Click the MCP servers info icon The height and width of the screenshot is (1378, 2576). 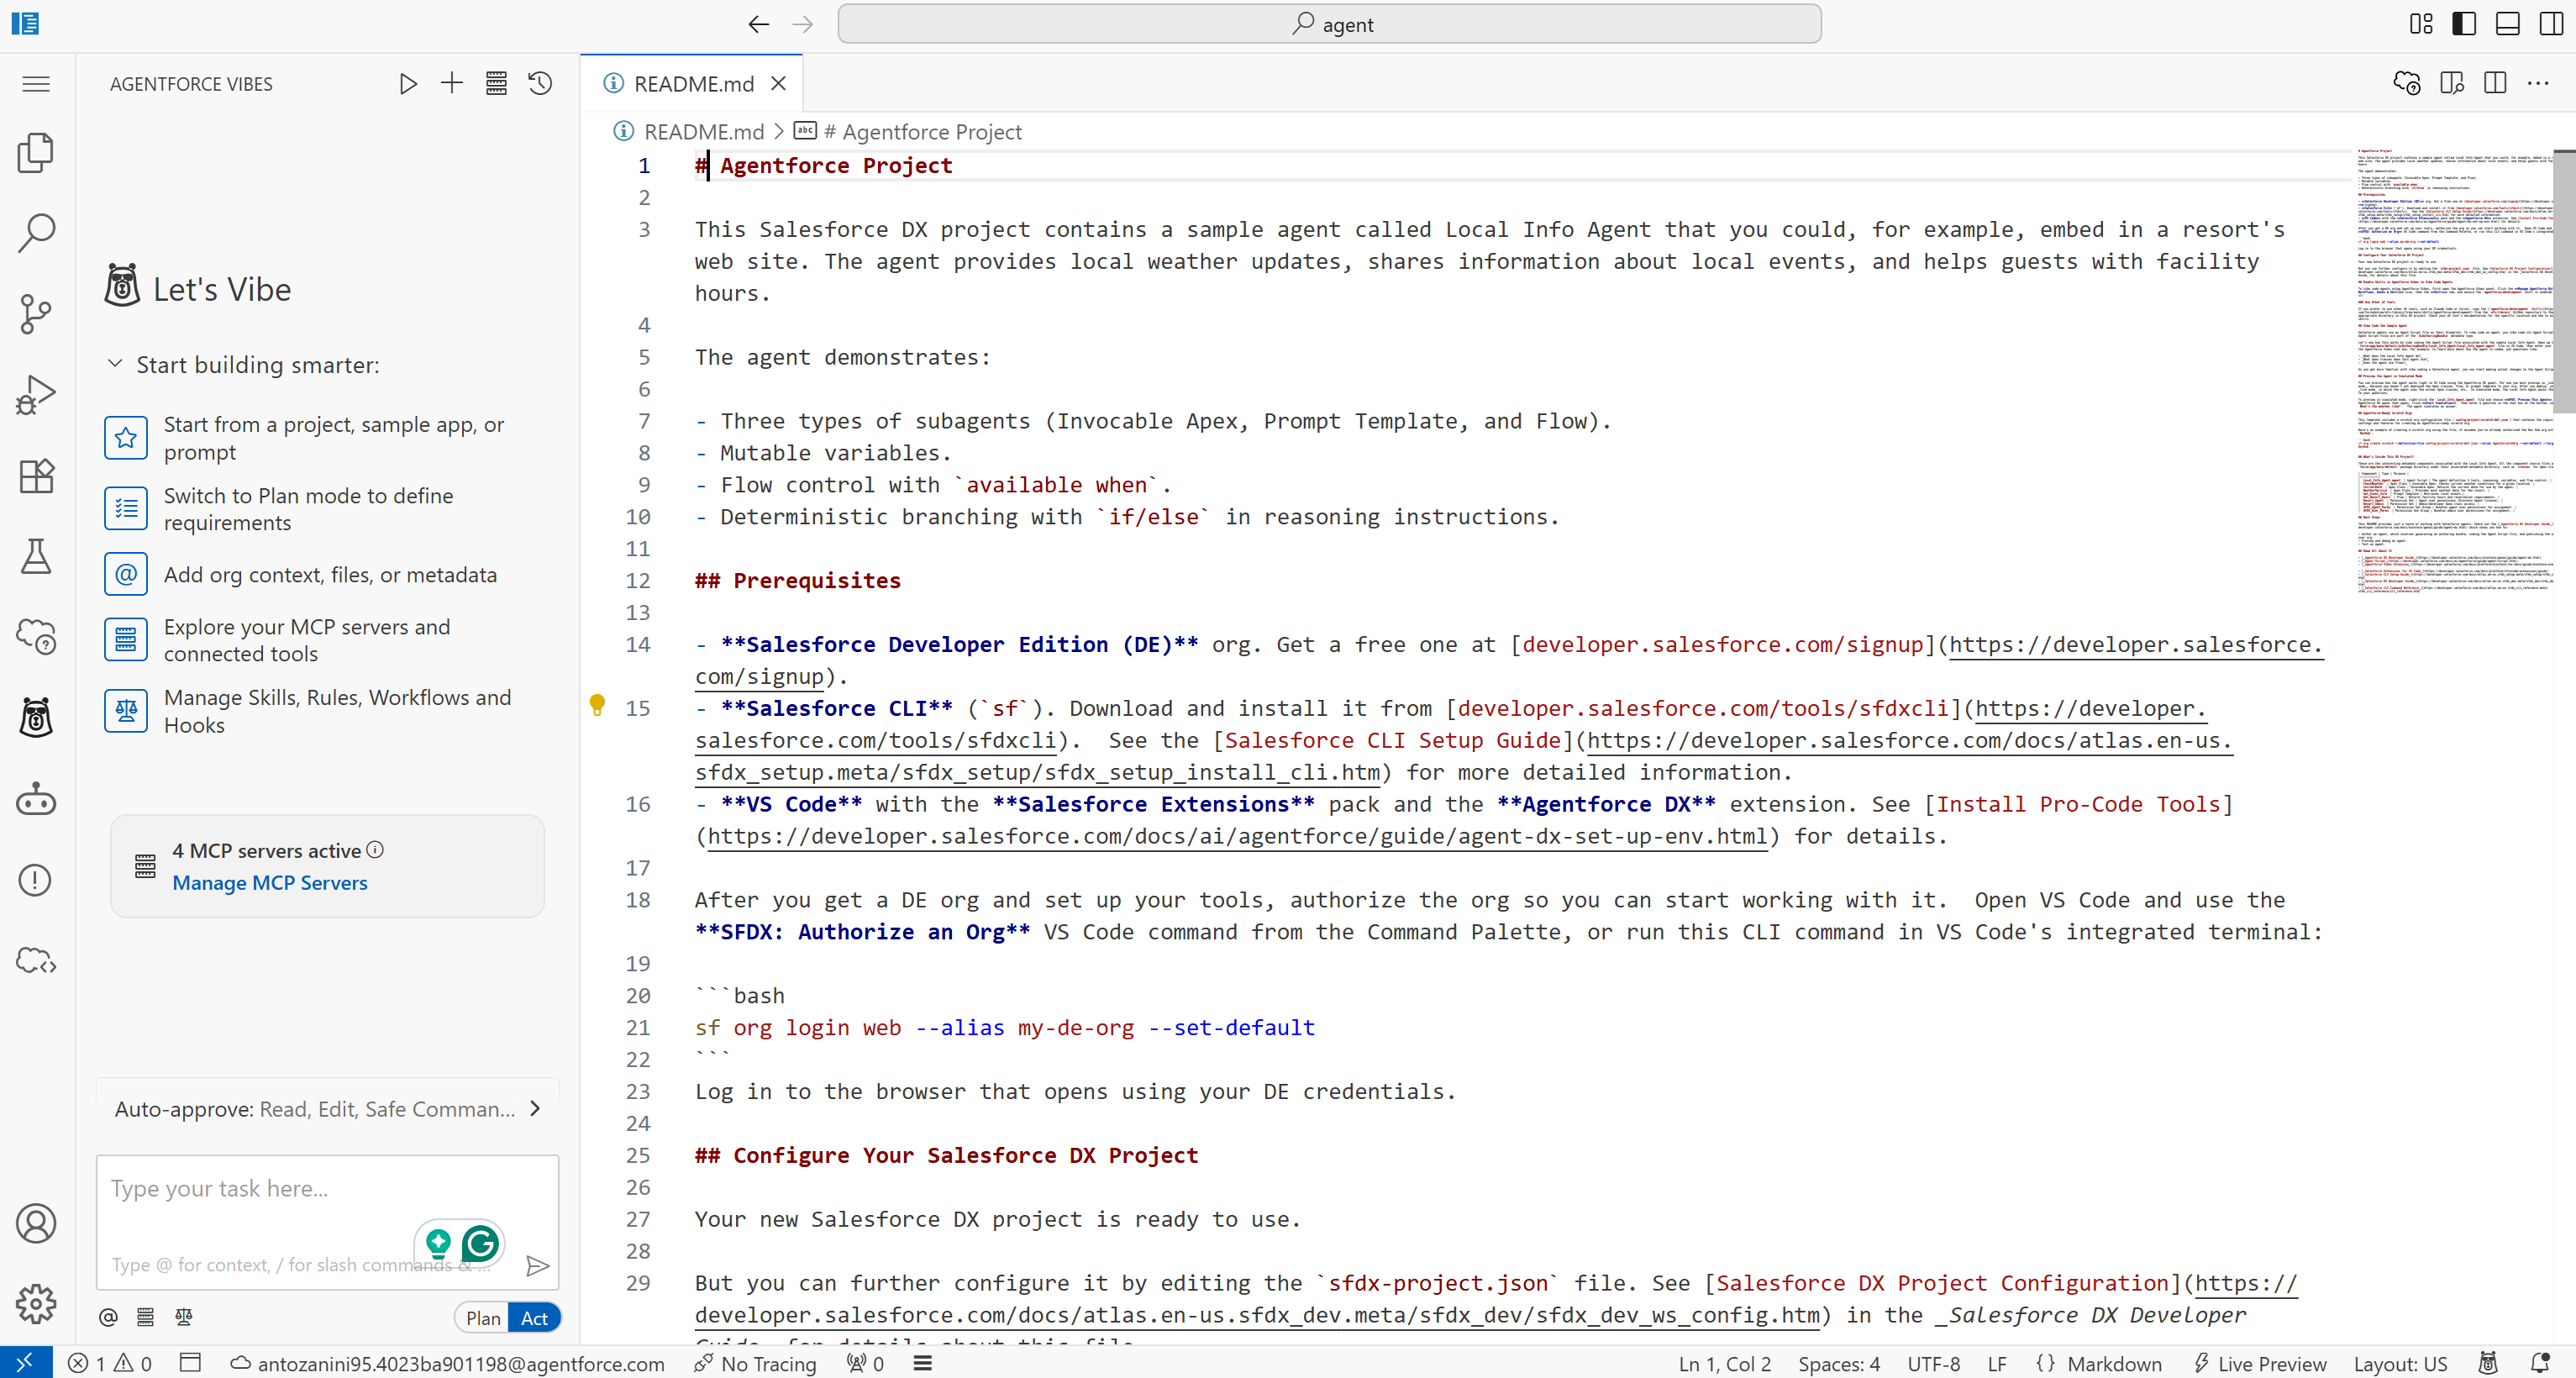click(x=375, y=850)
